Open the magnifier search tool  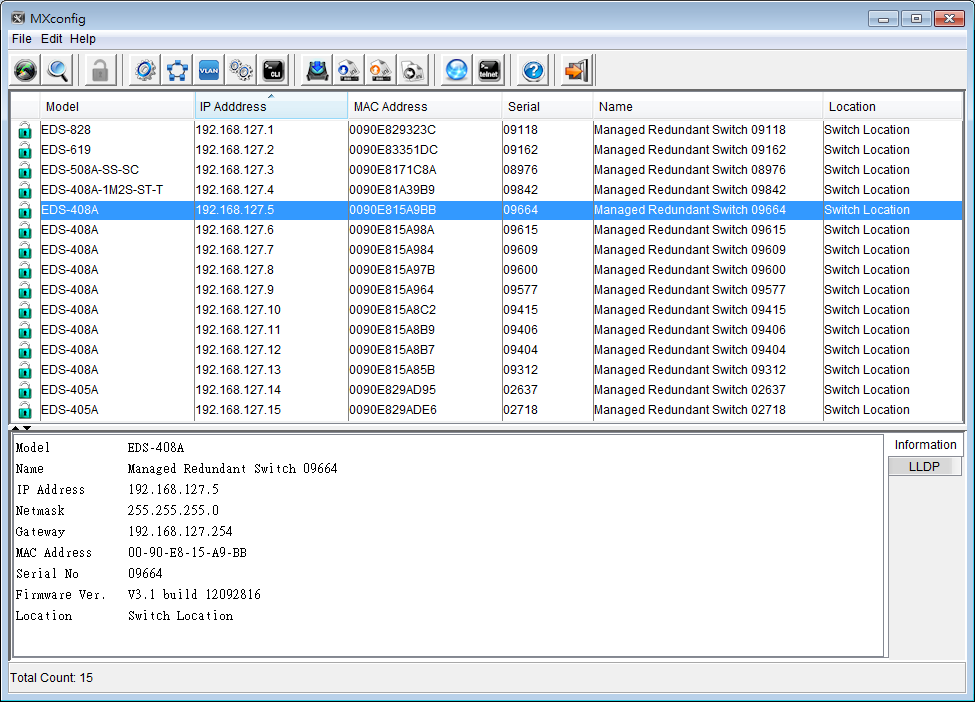pos(58,70)
